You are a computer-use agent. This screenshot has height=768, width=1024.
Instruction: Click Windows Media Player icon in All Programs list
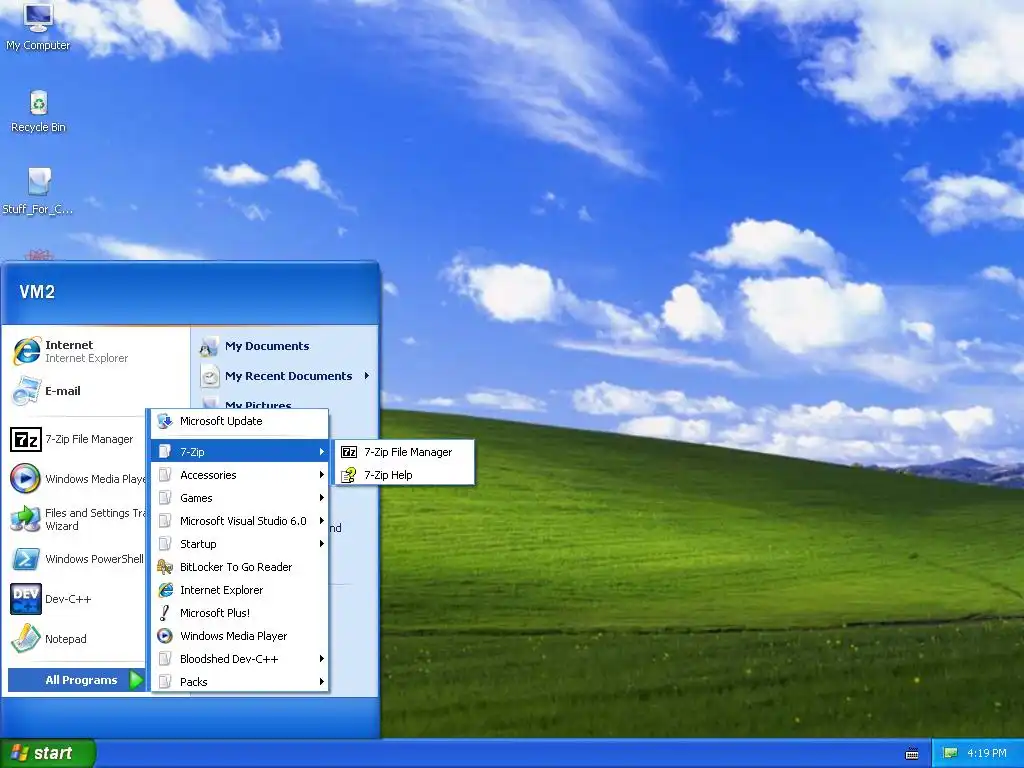(x=165, y=636)
